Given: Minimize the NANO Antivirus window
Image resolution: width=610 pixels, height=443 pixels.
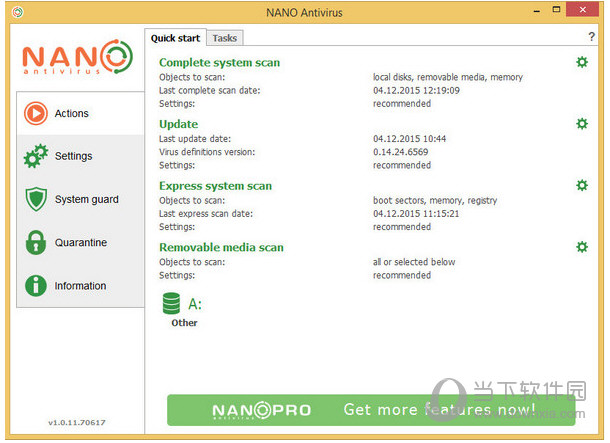Looking at the screenshot, I should (537, 11).
